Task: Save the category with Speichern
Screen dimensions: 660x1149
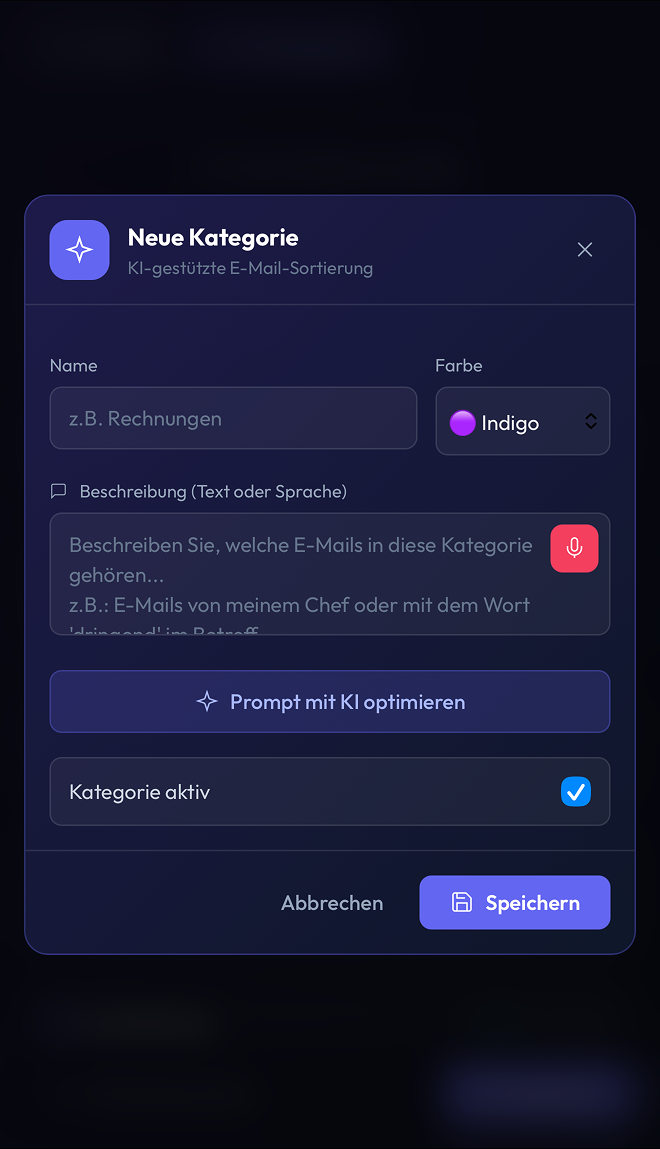Action: pyautogui.click(x=514, y=903)
